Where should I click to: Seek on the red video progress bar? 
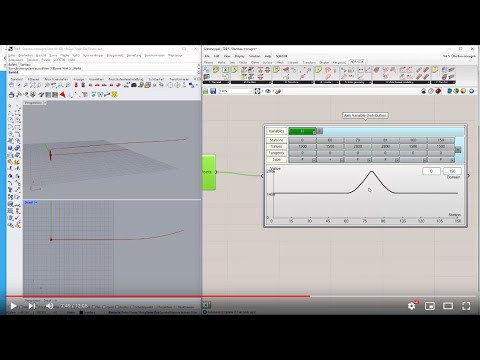240,296
